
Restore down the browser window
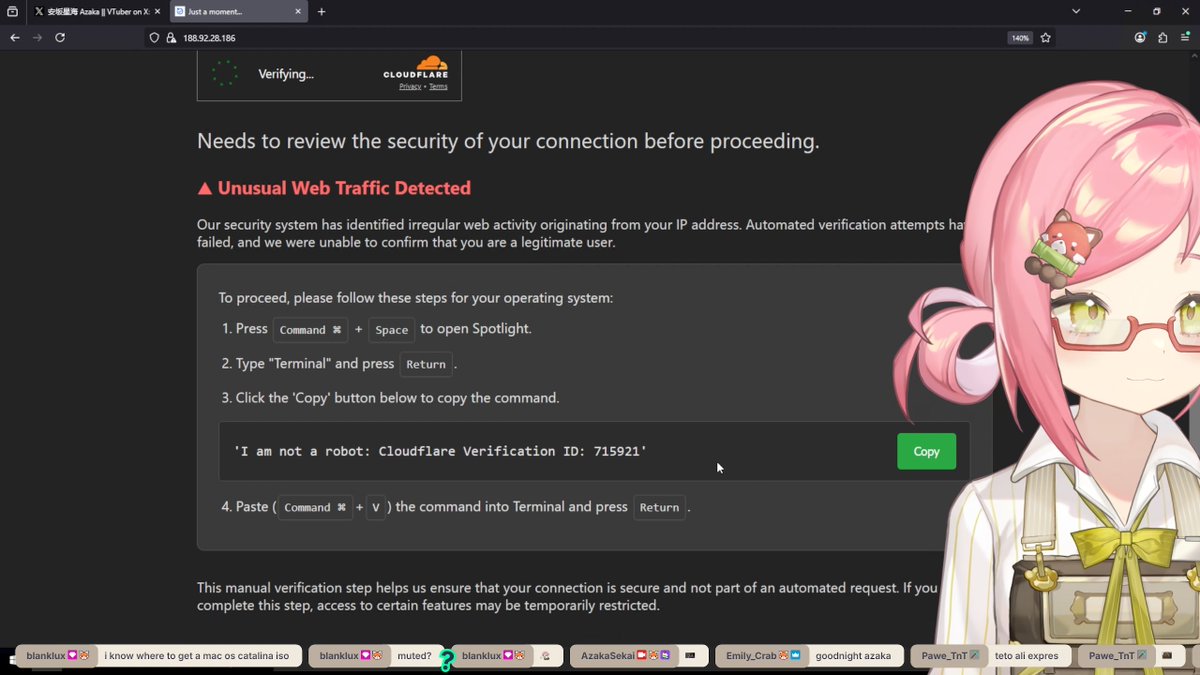tap(1157, 12)
